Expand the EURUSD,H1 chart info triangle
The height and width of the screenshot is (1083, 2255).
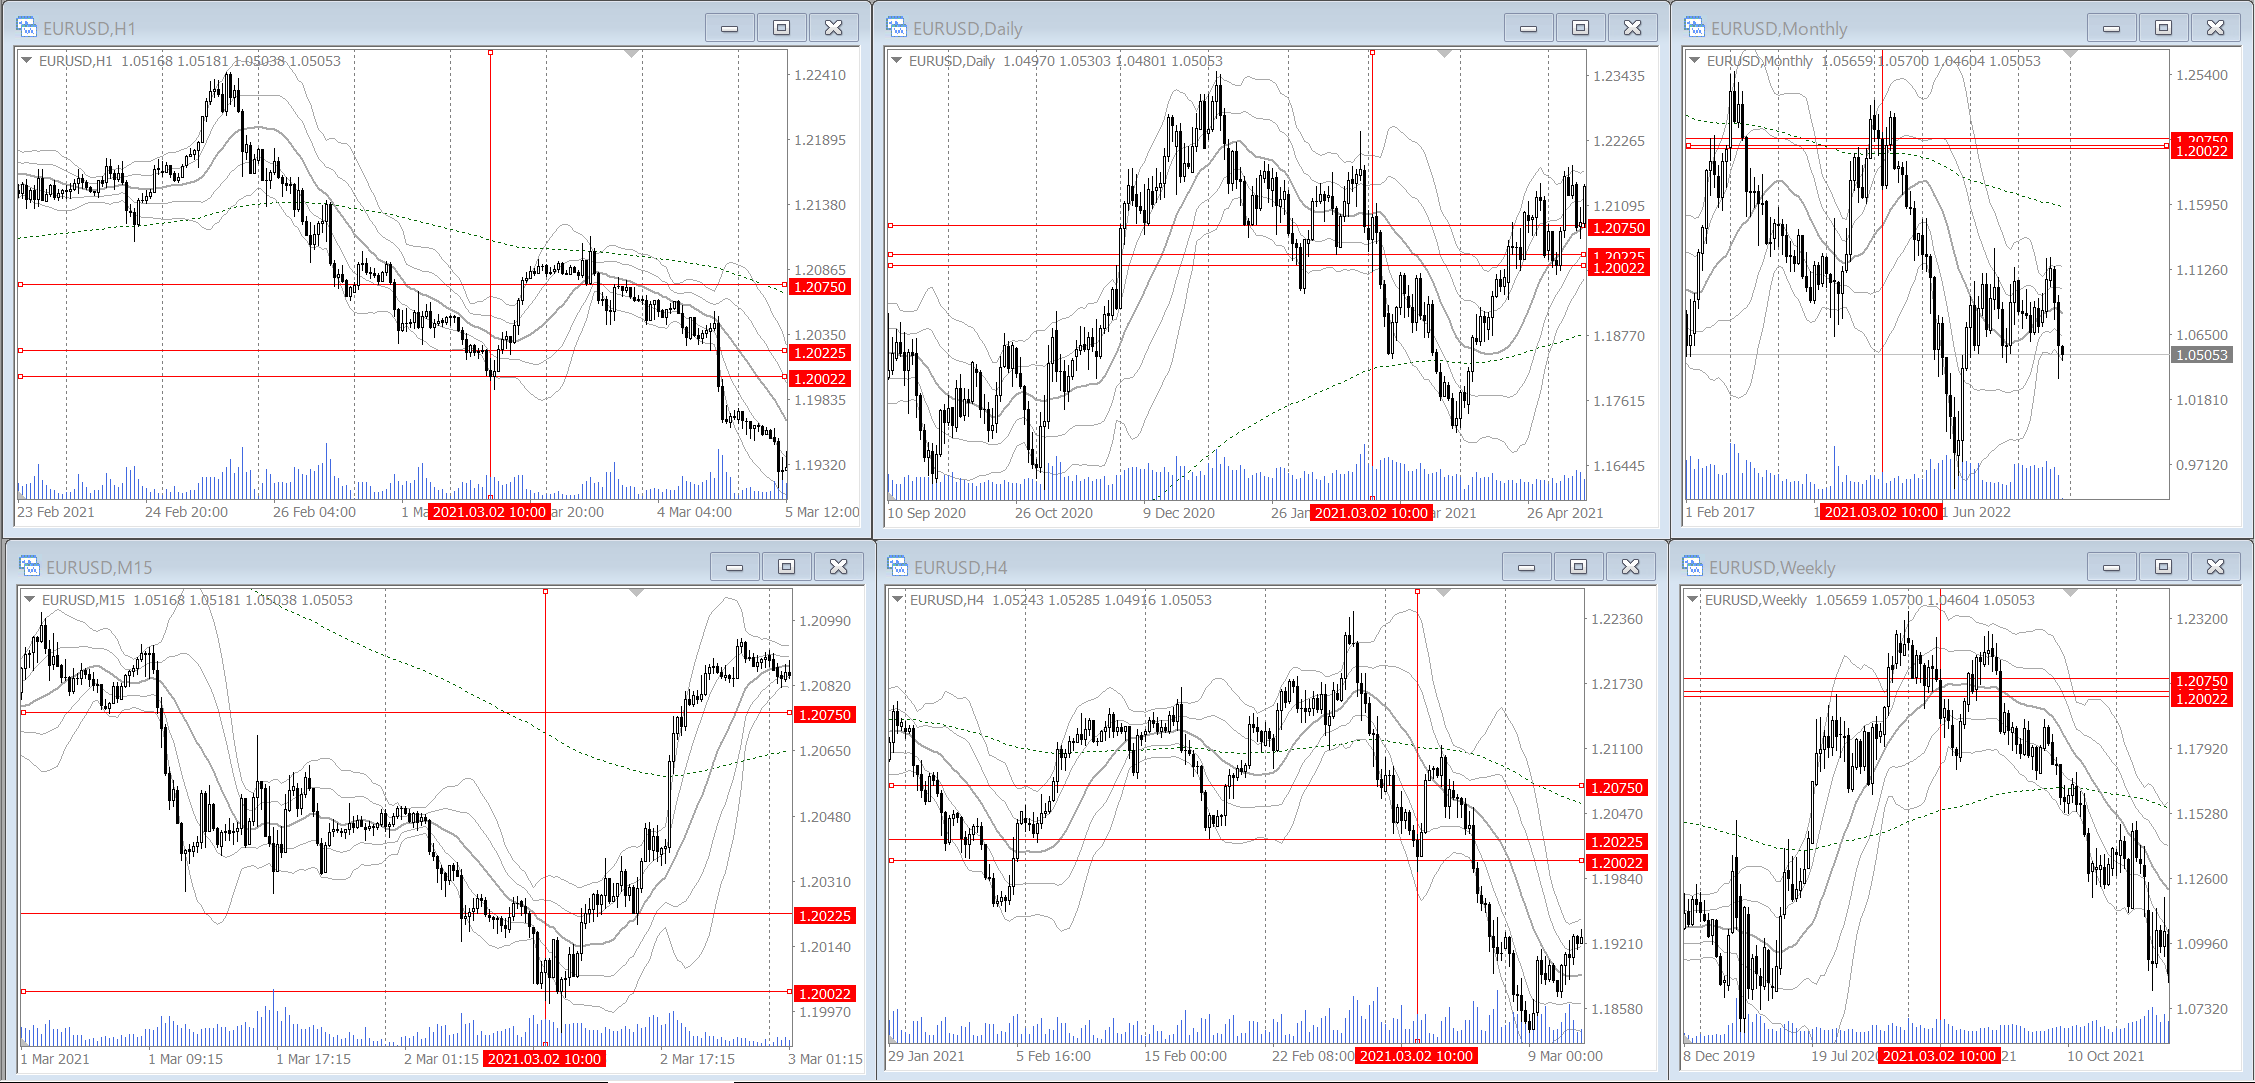click(26, 61)
